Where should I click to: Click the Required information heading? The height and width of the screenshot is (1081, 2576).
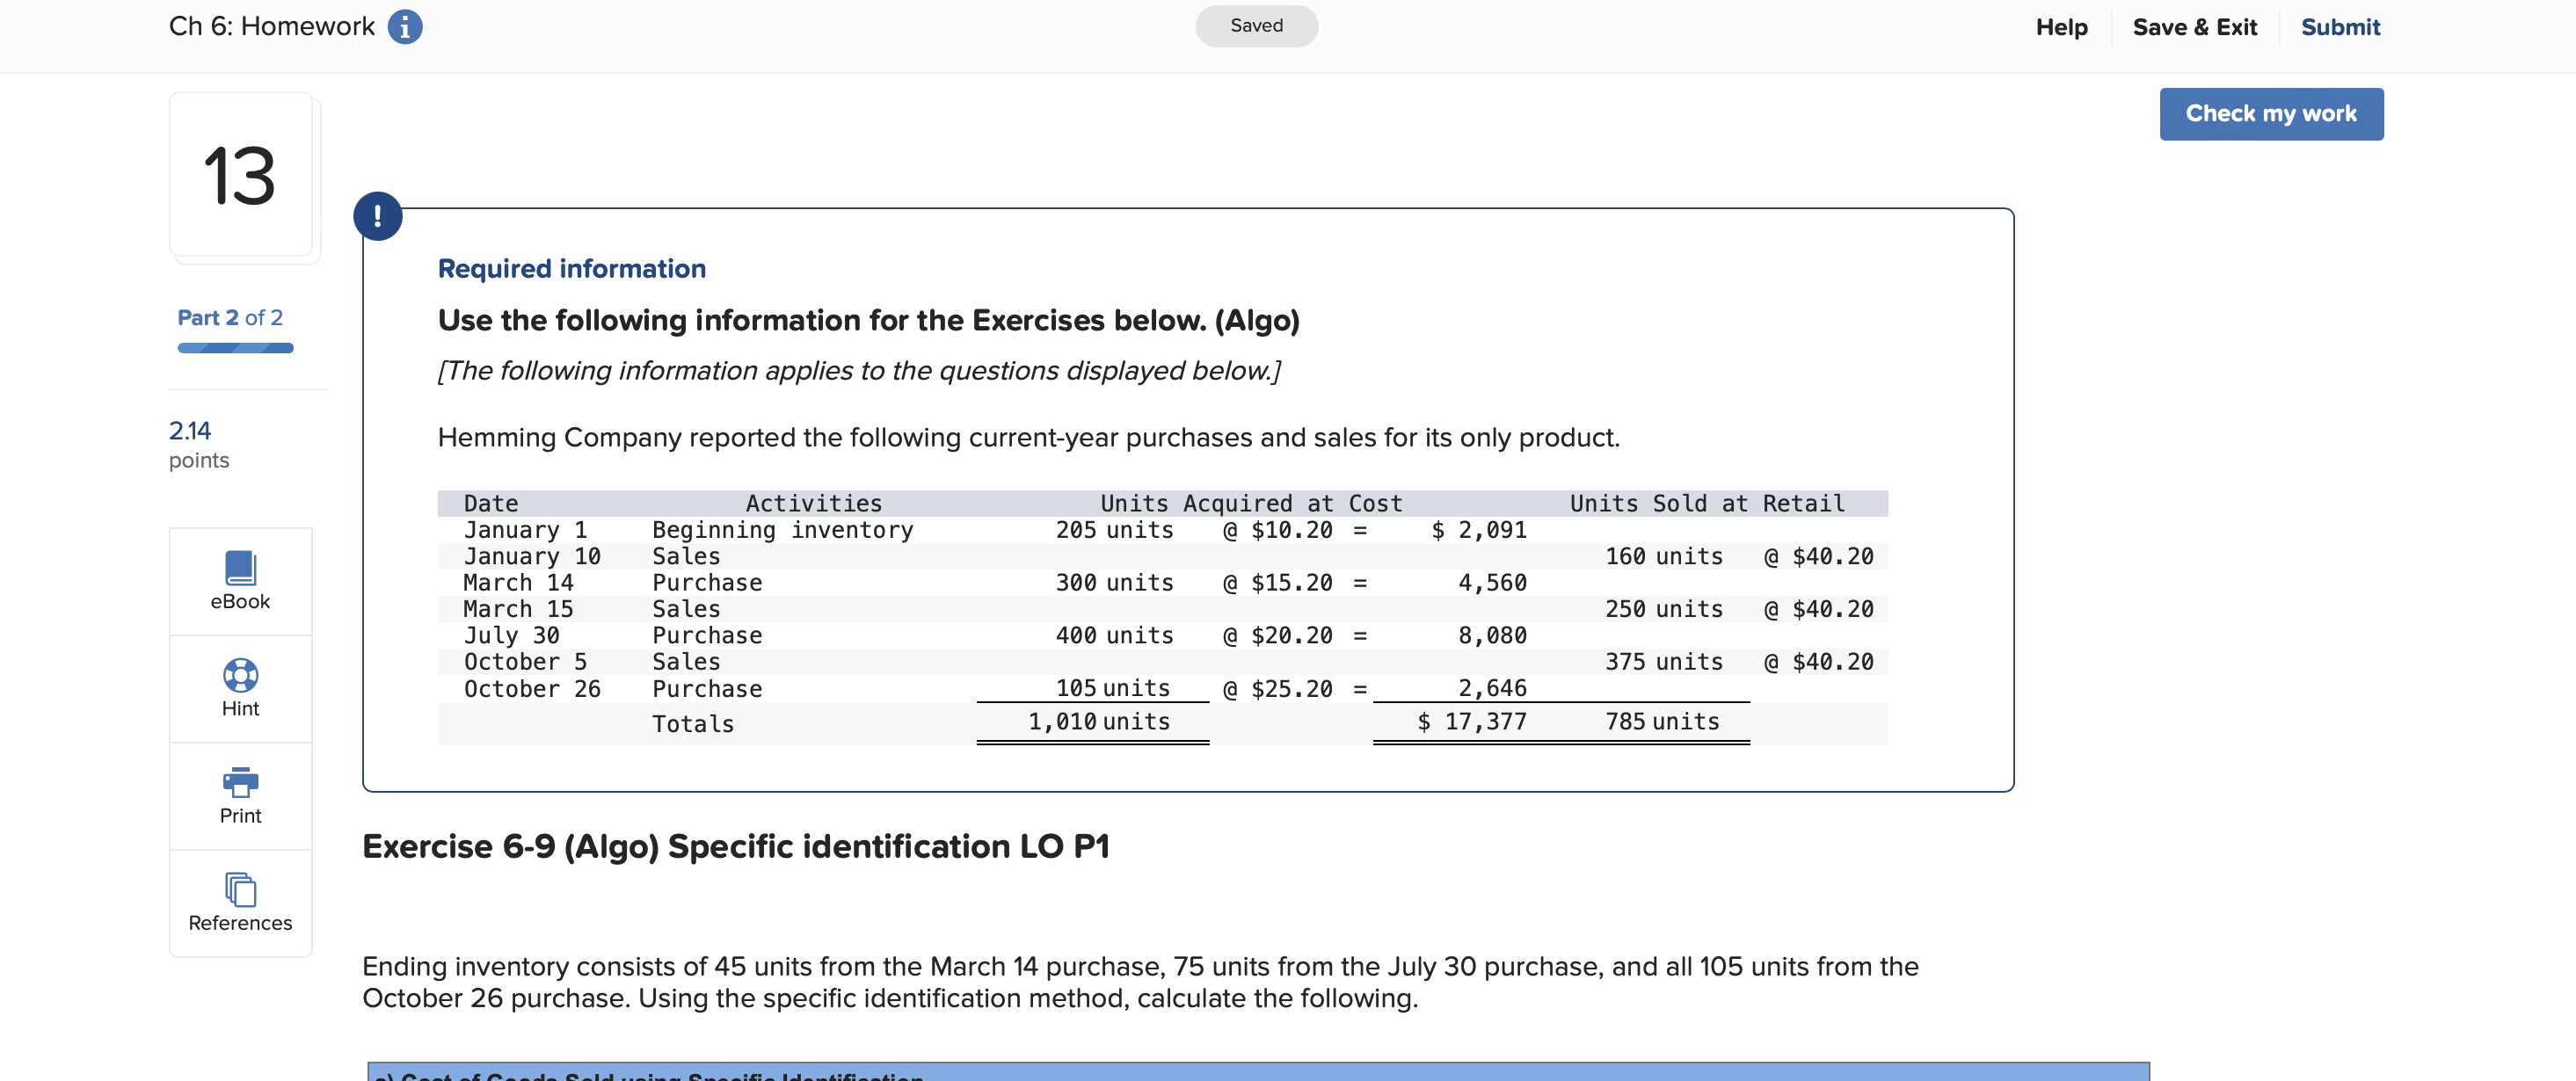[571, 268]
